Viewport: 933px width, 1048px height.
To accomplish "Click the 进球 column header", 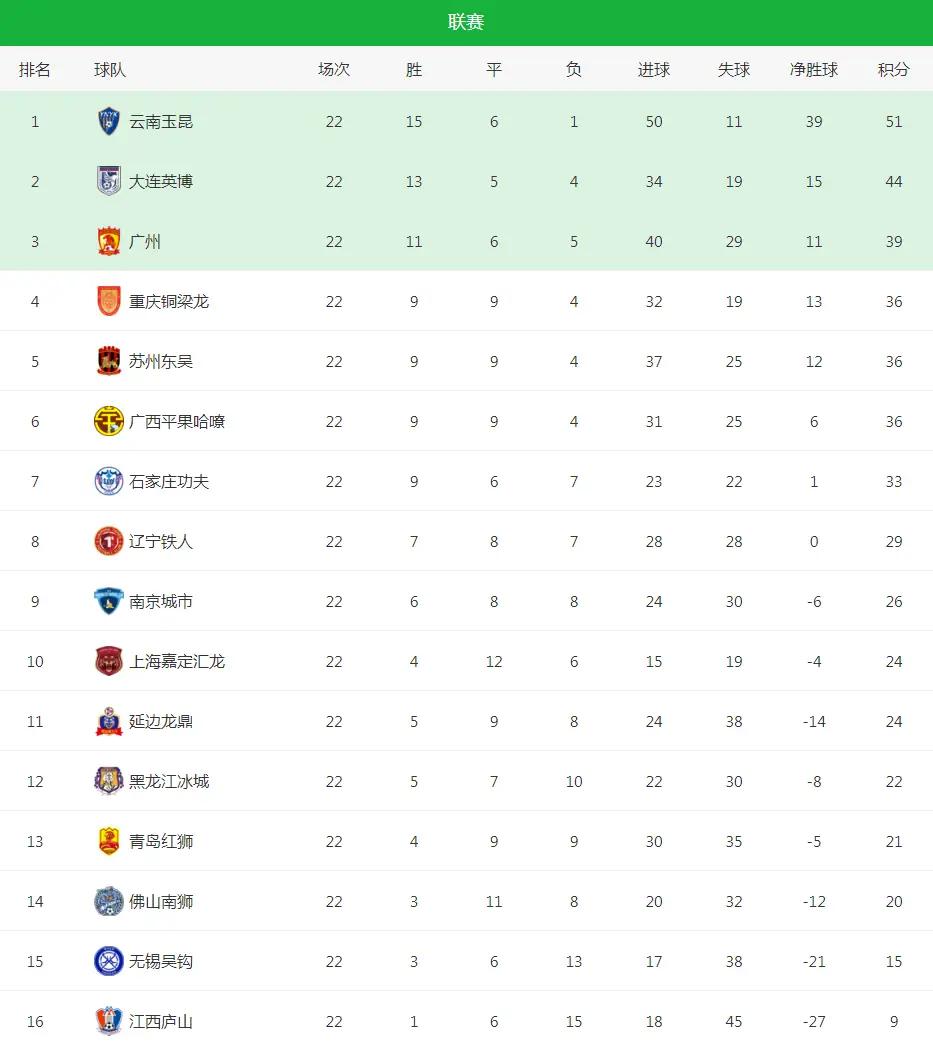I will click(x=653, y=70).
